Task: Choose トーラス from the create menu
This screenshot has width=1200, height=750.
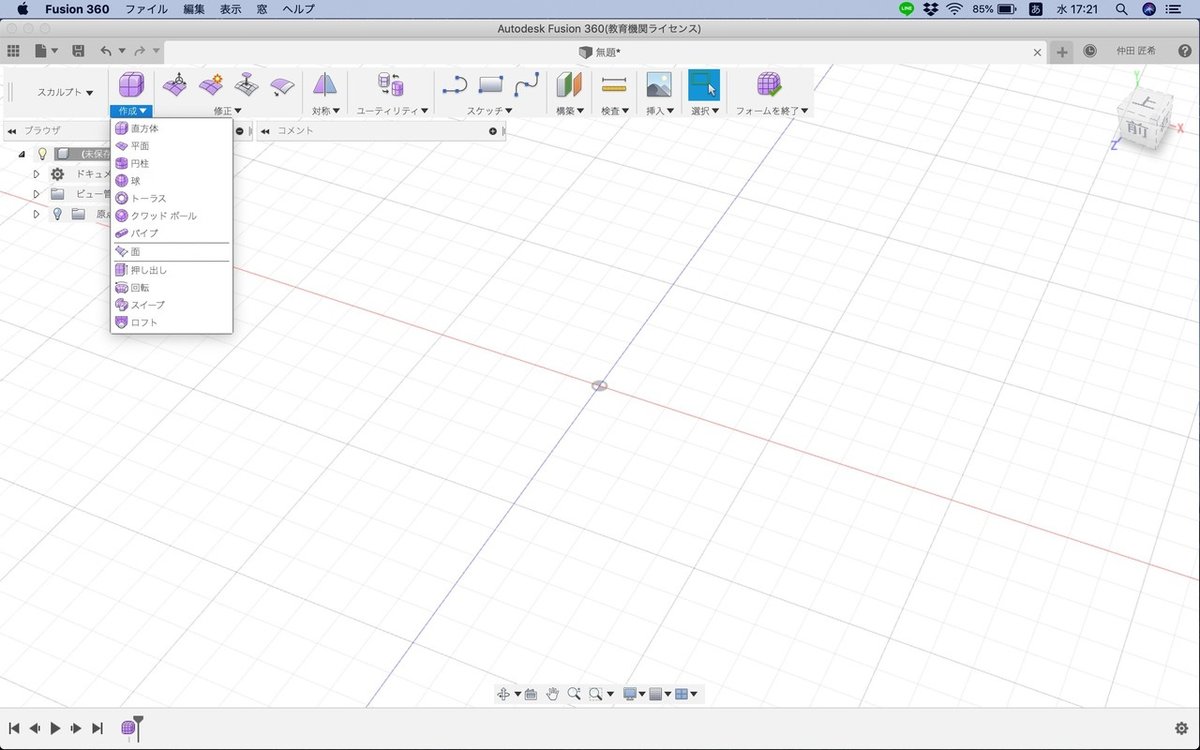Action: pyautogui.click(x=171, y=198)
